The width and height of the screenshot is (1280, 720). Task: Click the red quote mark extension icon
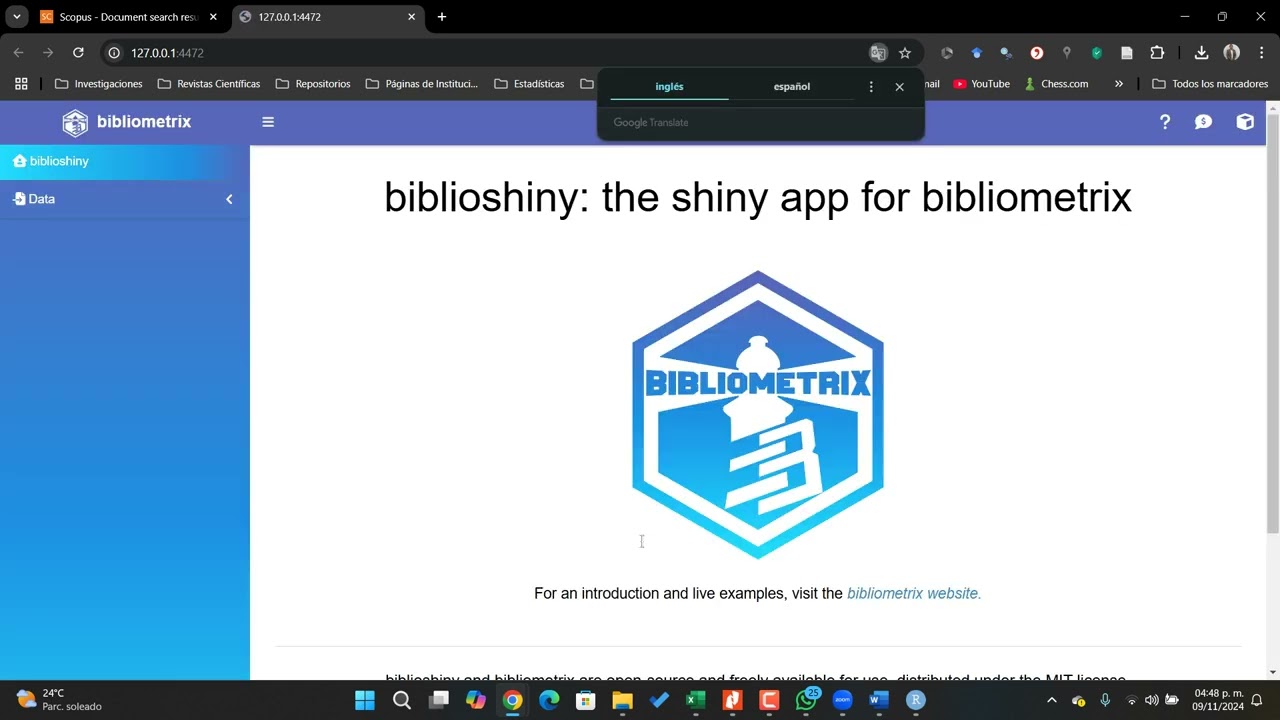(x=1037, y=53)
